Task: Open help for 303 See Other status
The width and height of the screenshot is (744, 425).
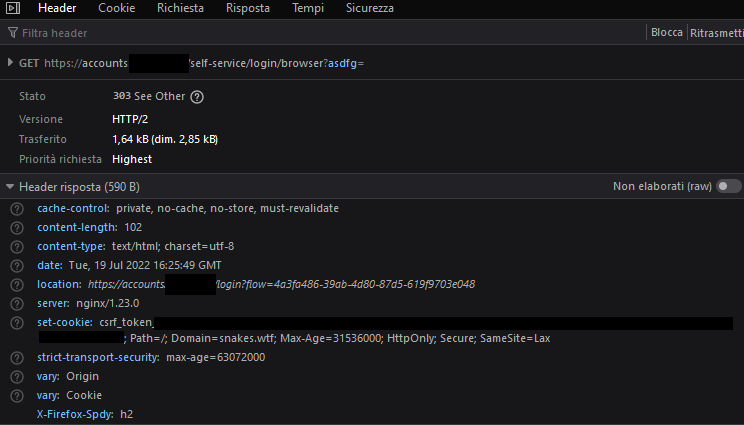Action: [x=197, y=97]
